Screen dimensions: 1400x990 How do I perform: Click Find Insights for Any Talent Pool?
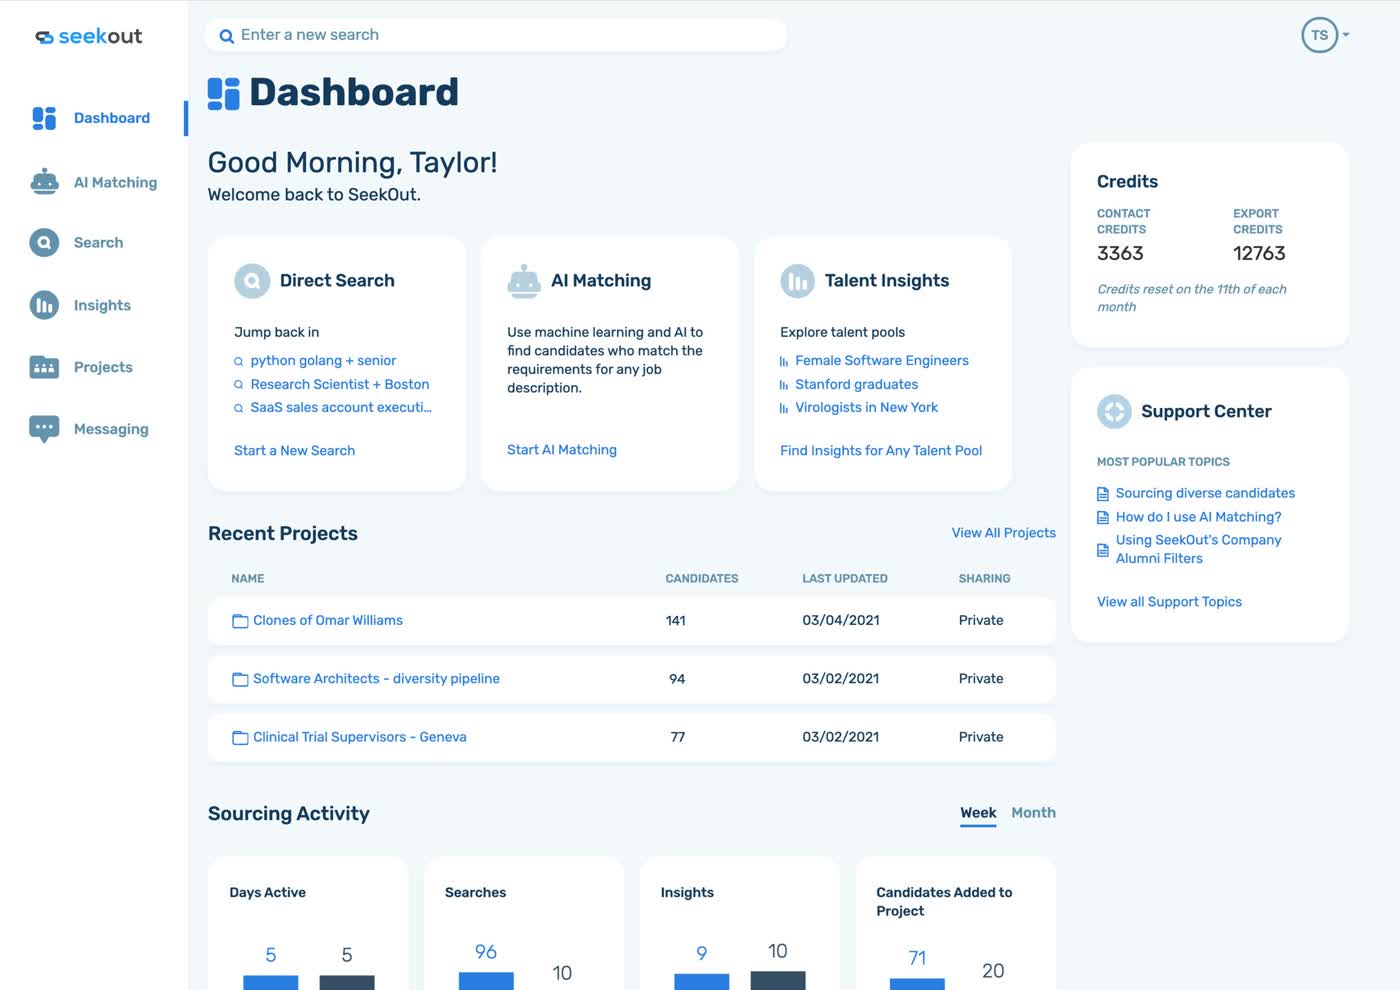881,451
